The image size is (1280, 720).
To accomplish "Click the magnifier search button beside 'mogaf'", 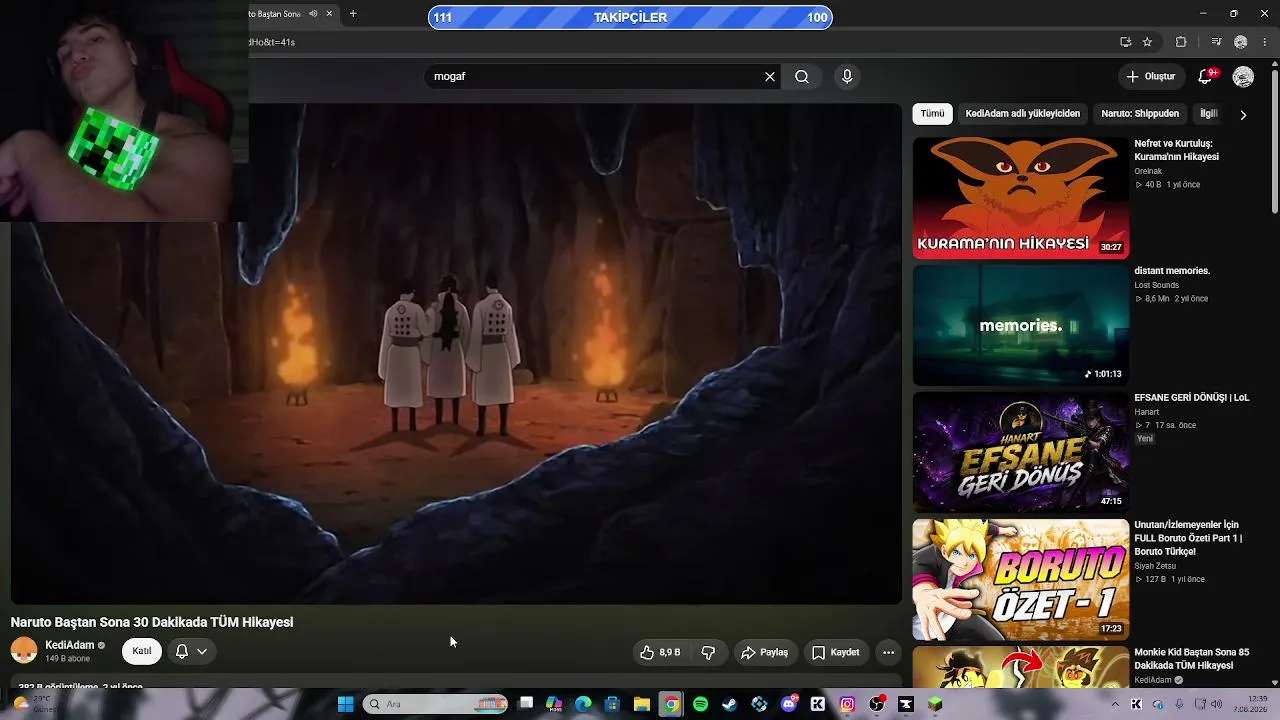I will 802,77.
